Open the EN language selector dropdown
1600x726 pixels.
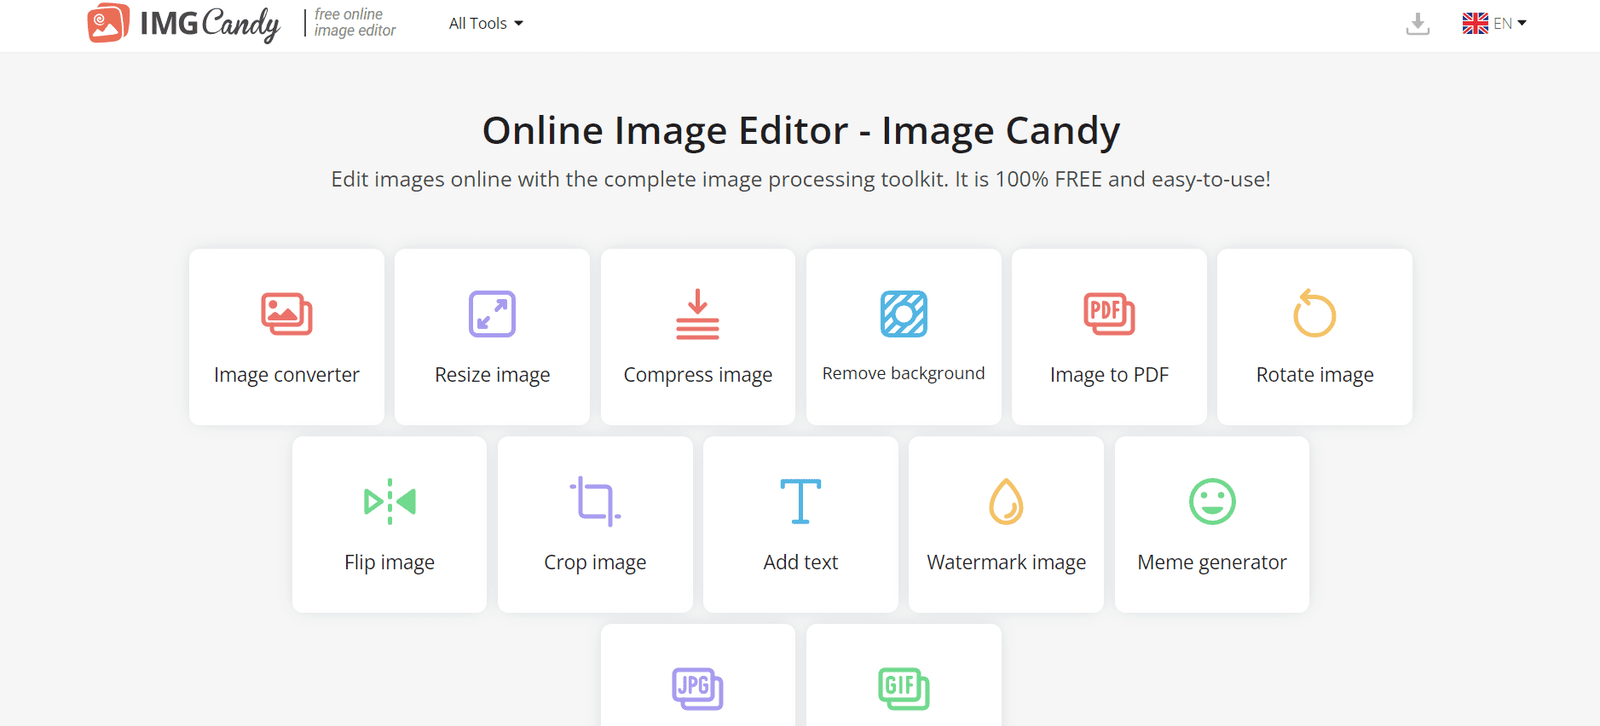[x=1509, y=23]
